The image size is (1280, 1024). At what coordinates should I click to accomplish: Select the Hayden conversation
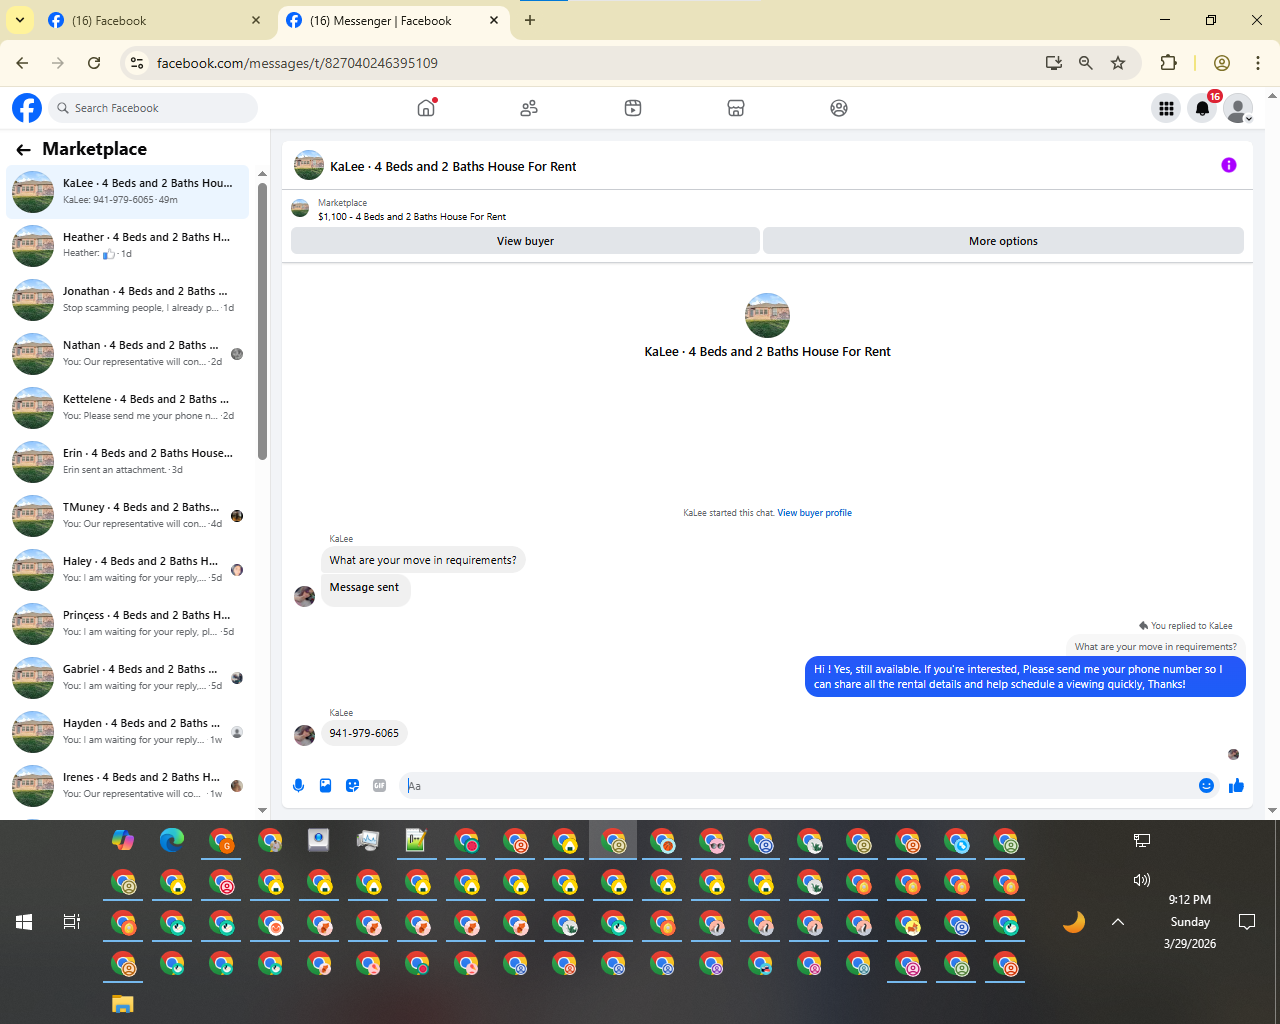[x=128, y=731]
